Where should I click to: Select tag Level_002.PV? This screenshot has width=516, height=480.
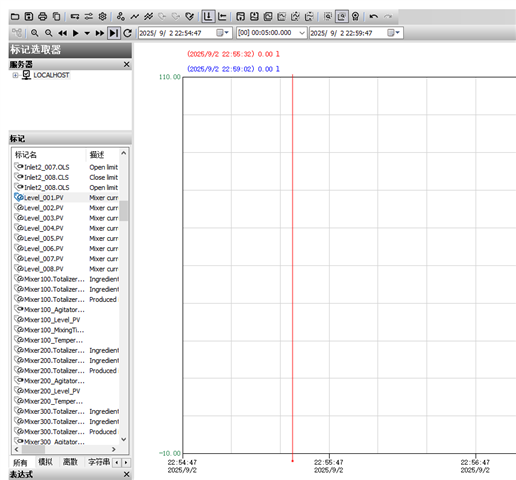coord(44,208)
